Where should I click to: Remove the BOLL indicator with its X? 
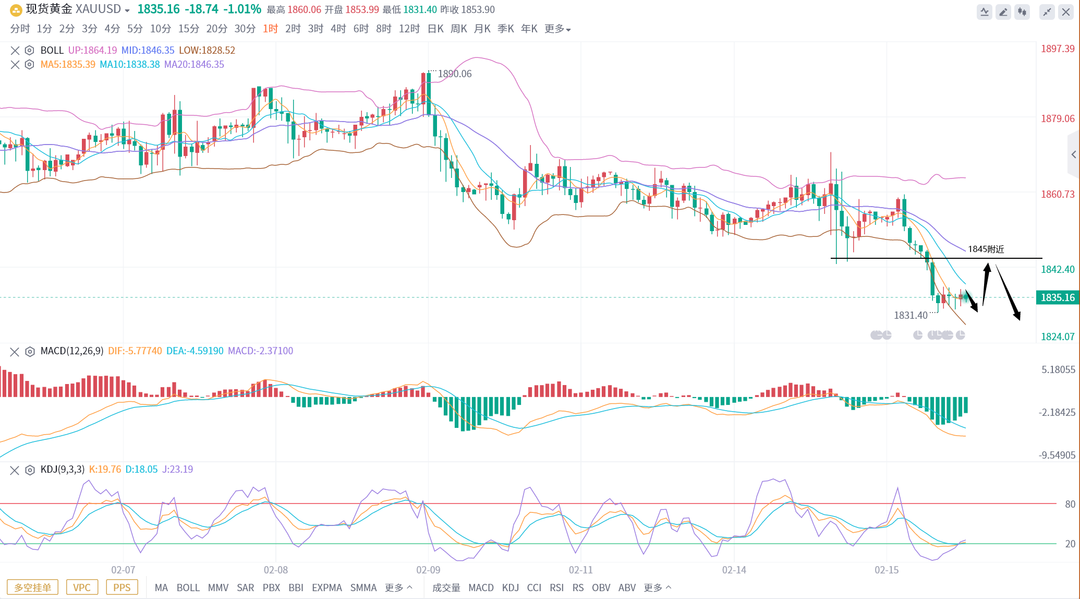tap(14, 50)
